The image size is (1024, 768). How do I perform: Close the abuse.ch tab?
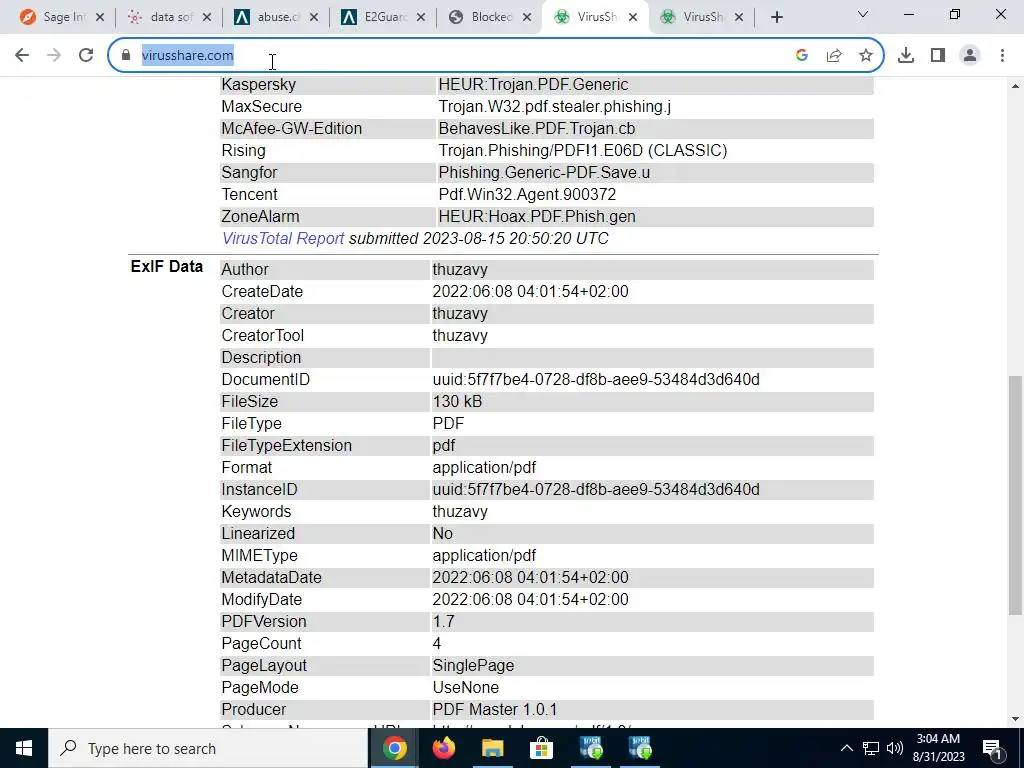[314, 18]
